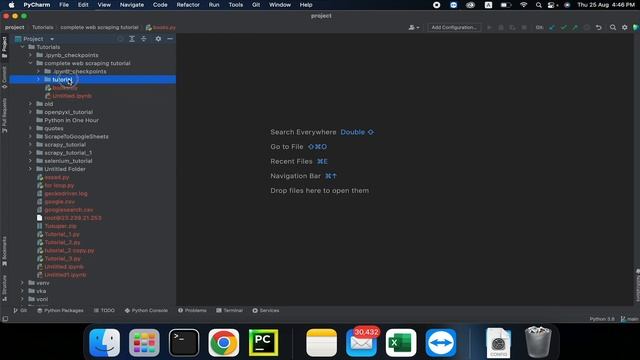Select Untitled1.ipynb in project tree
The width and height of the screenshot is (640, 360).
pos(65,275)
